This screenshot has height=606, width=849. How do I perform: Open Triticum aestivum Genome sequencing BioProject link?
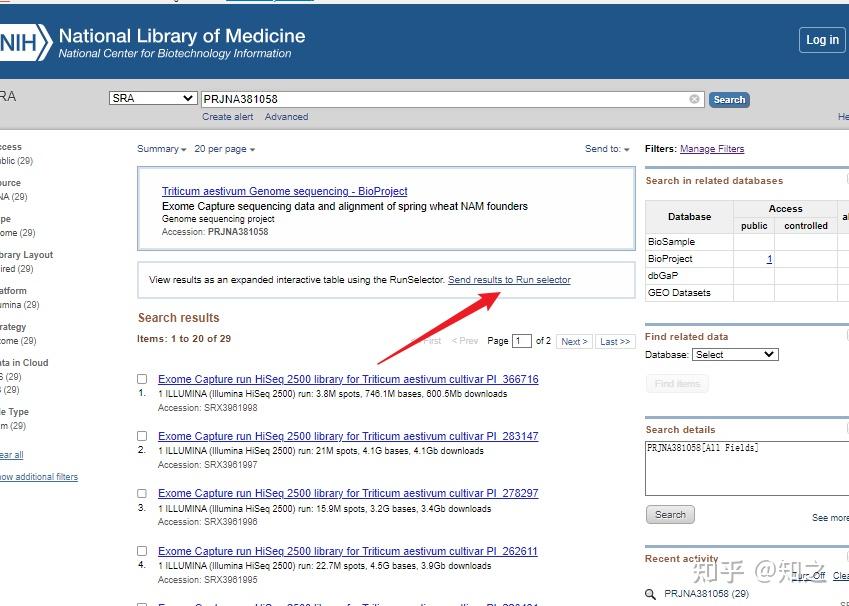(284, 191)
